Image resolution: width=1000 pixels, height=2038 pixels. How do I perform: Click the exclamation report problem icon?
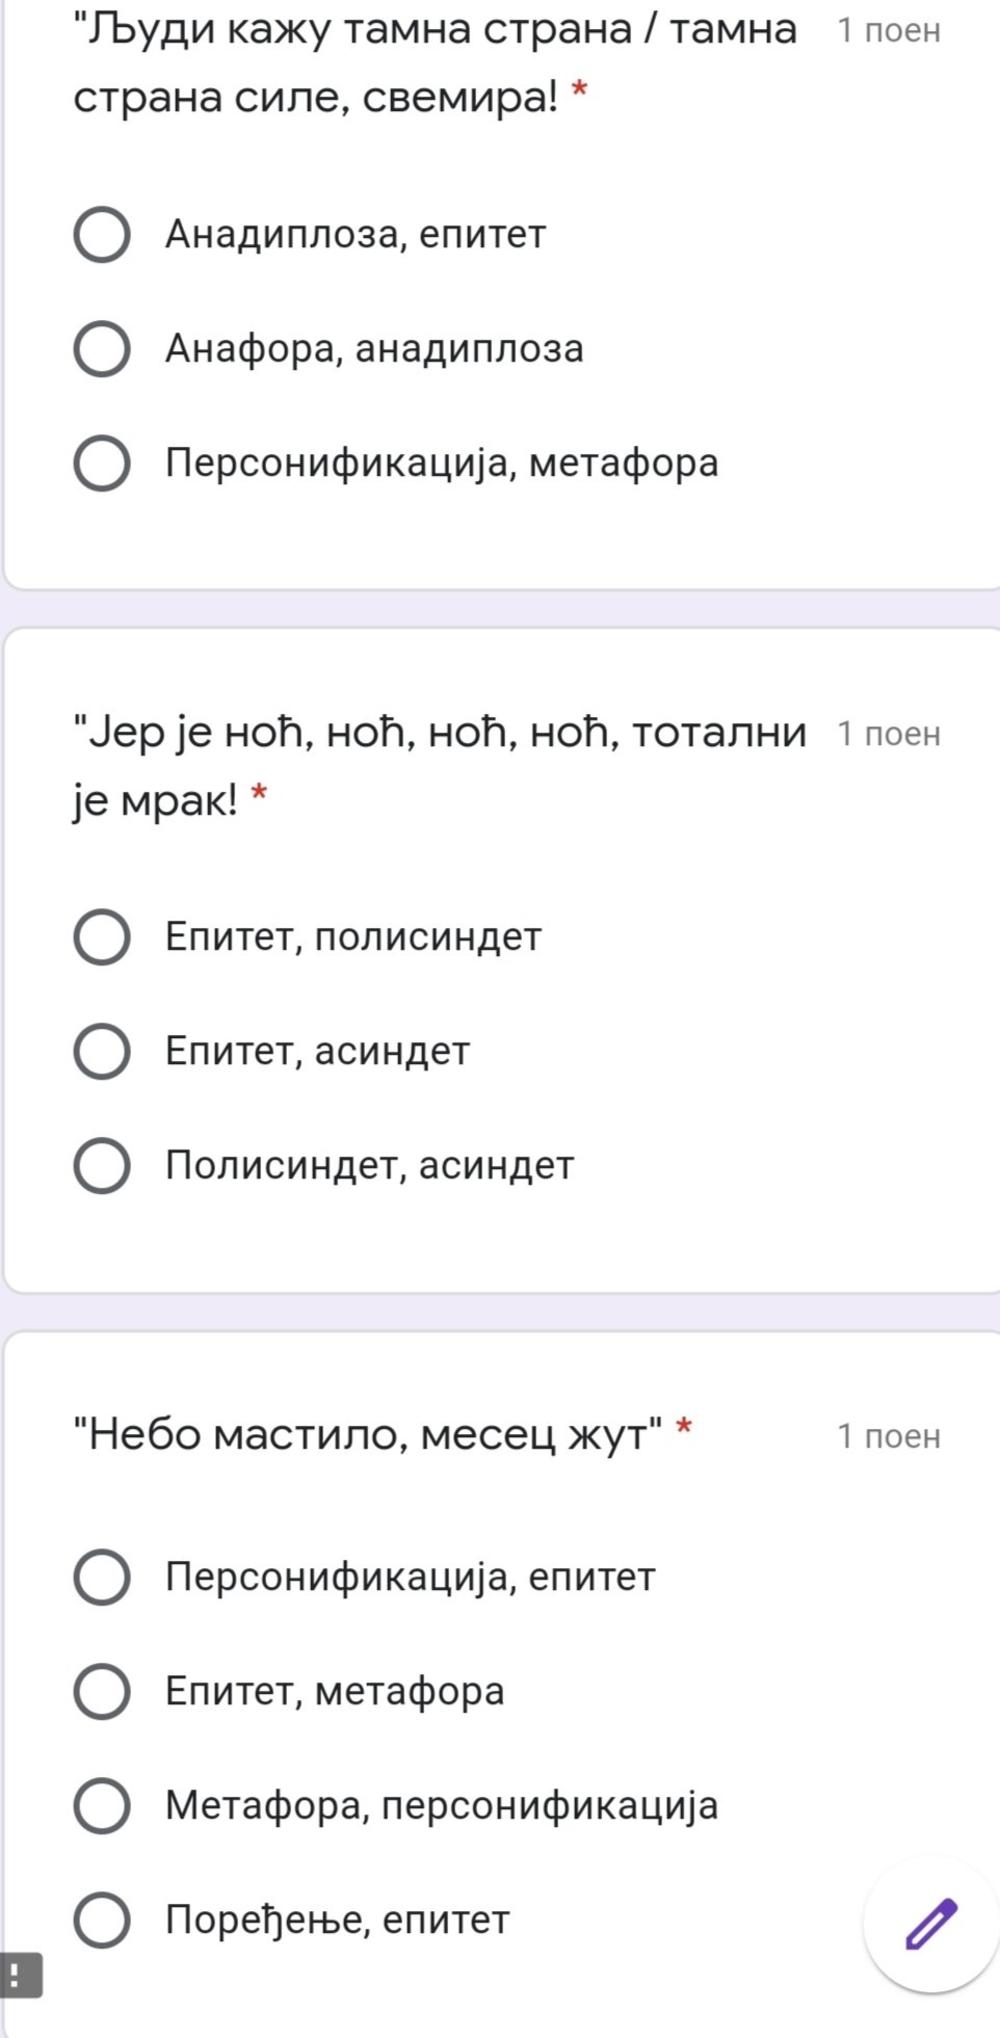tap(17, 1974)
